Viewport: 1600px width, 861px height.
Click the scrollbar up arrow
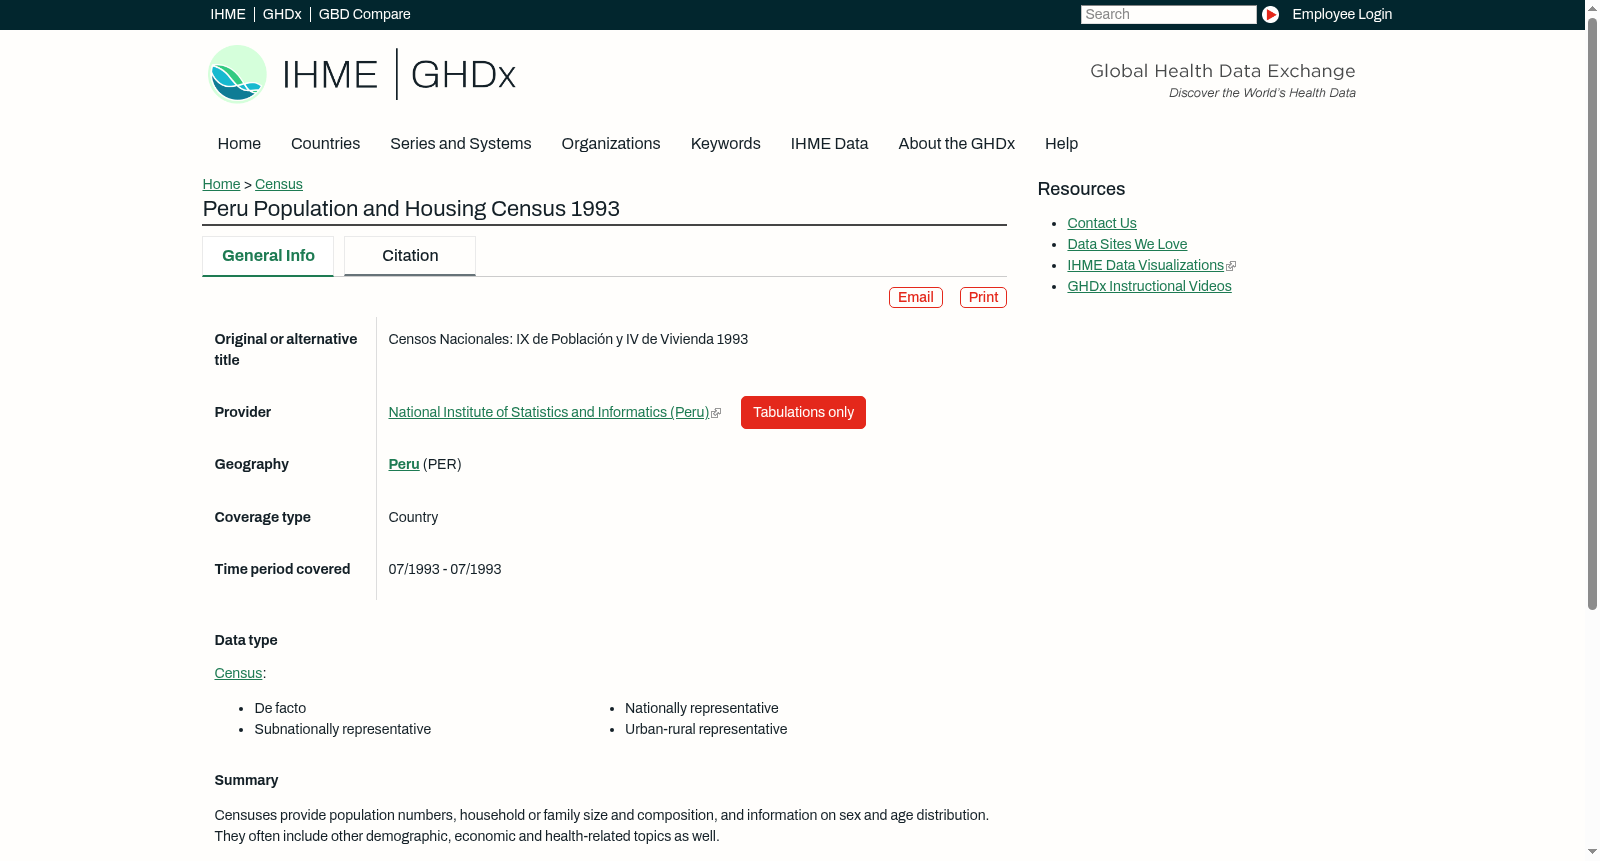1592,7
